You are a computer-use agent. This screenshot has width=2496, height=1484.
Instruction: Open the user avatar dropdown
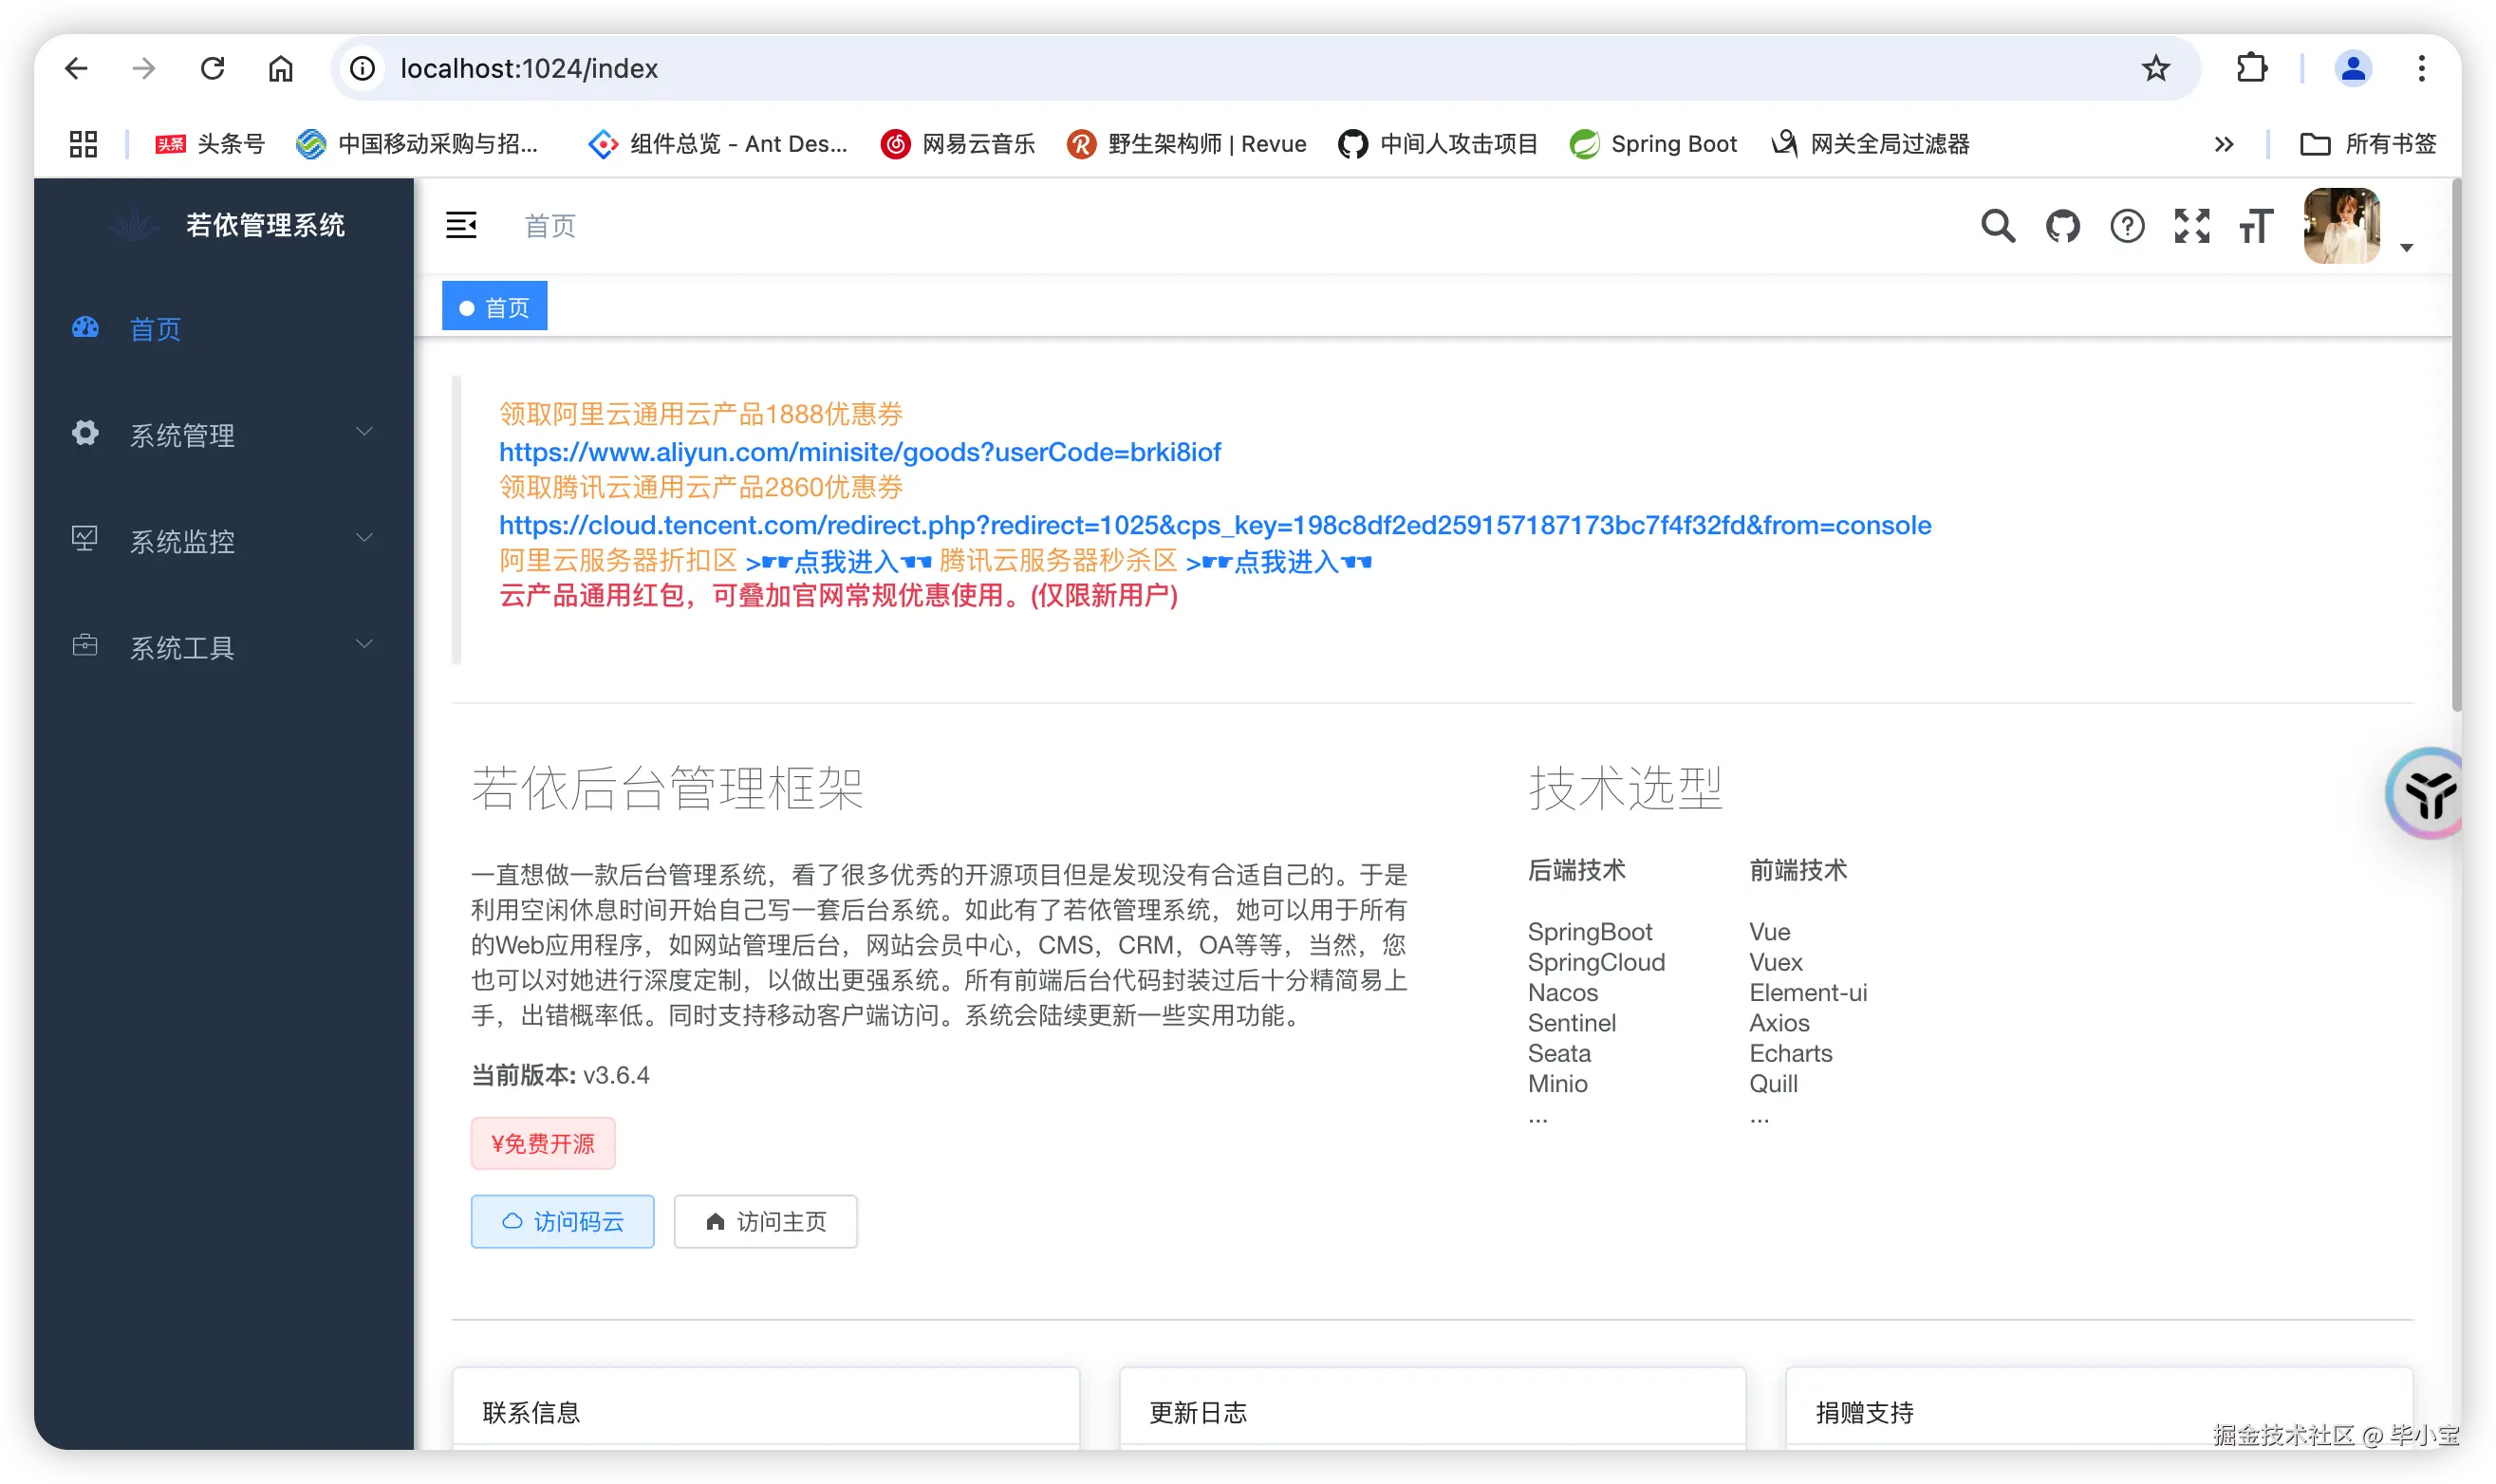(x=2341, y=226)
